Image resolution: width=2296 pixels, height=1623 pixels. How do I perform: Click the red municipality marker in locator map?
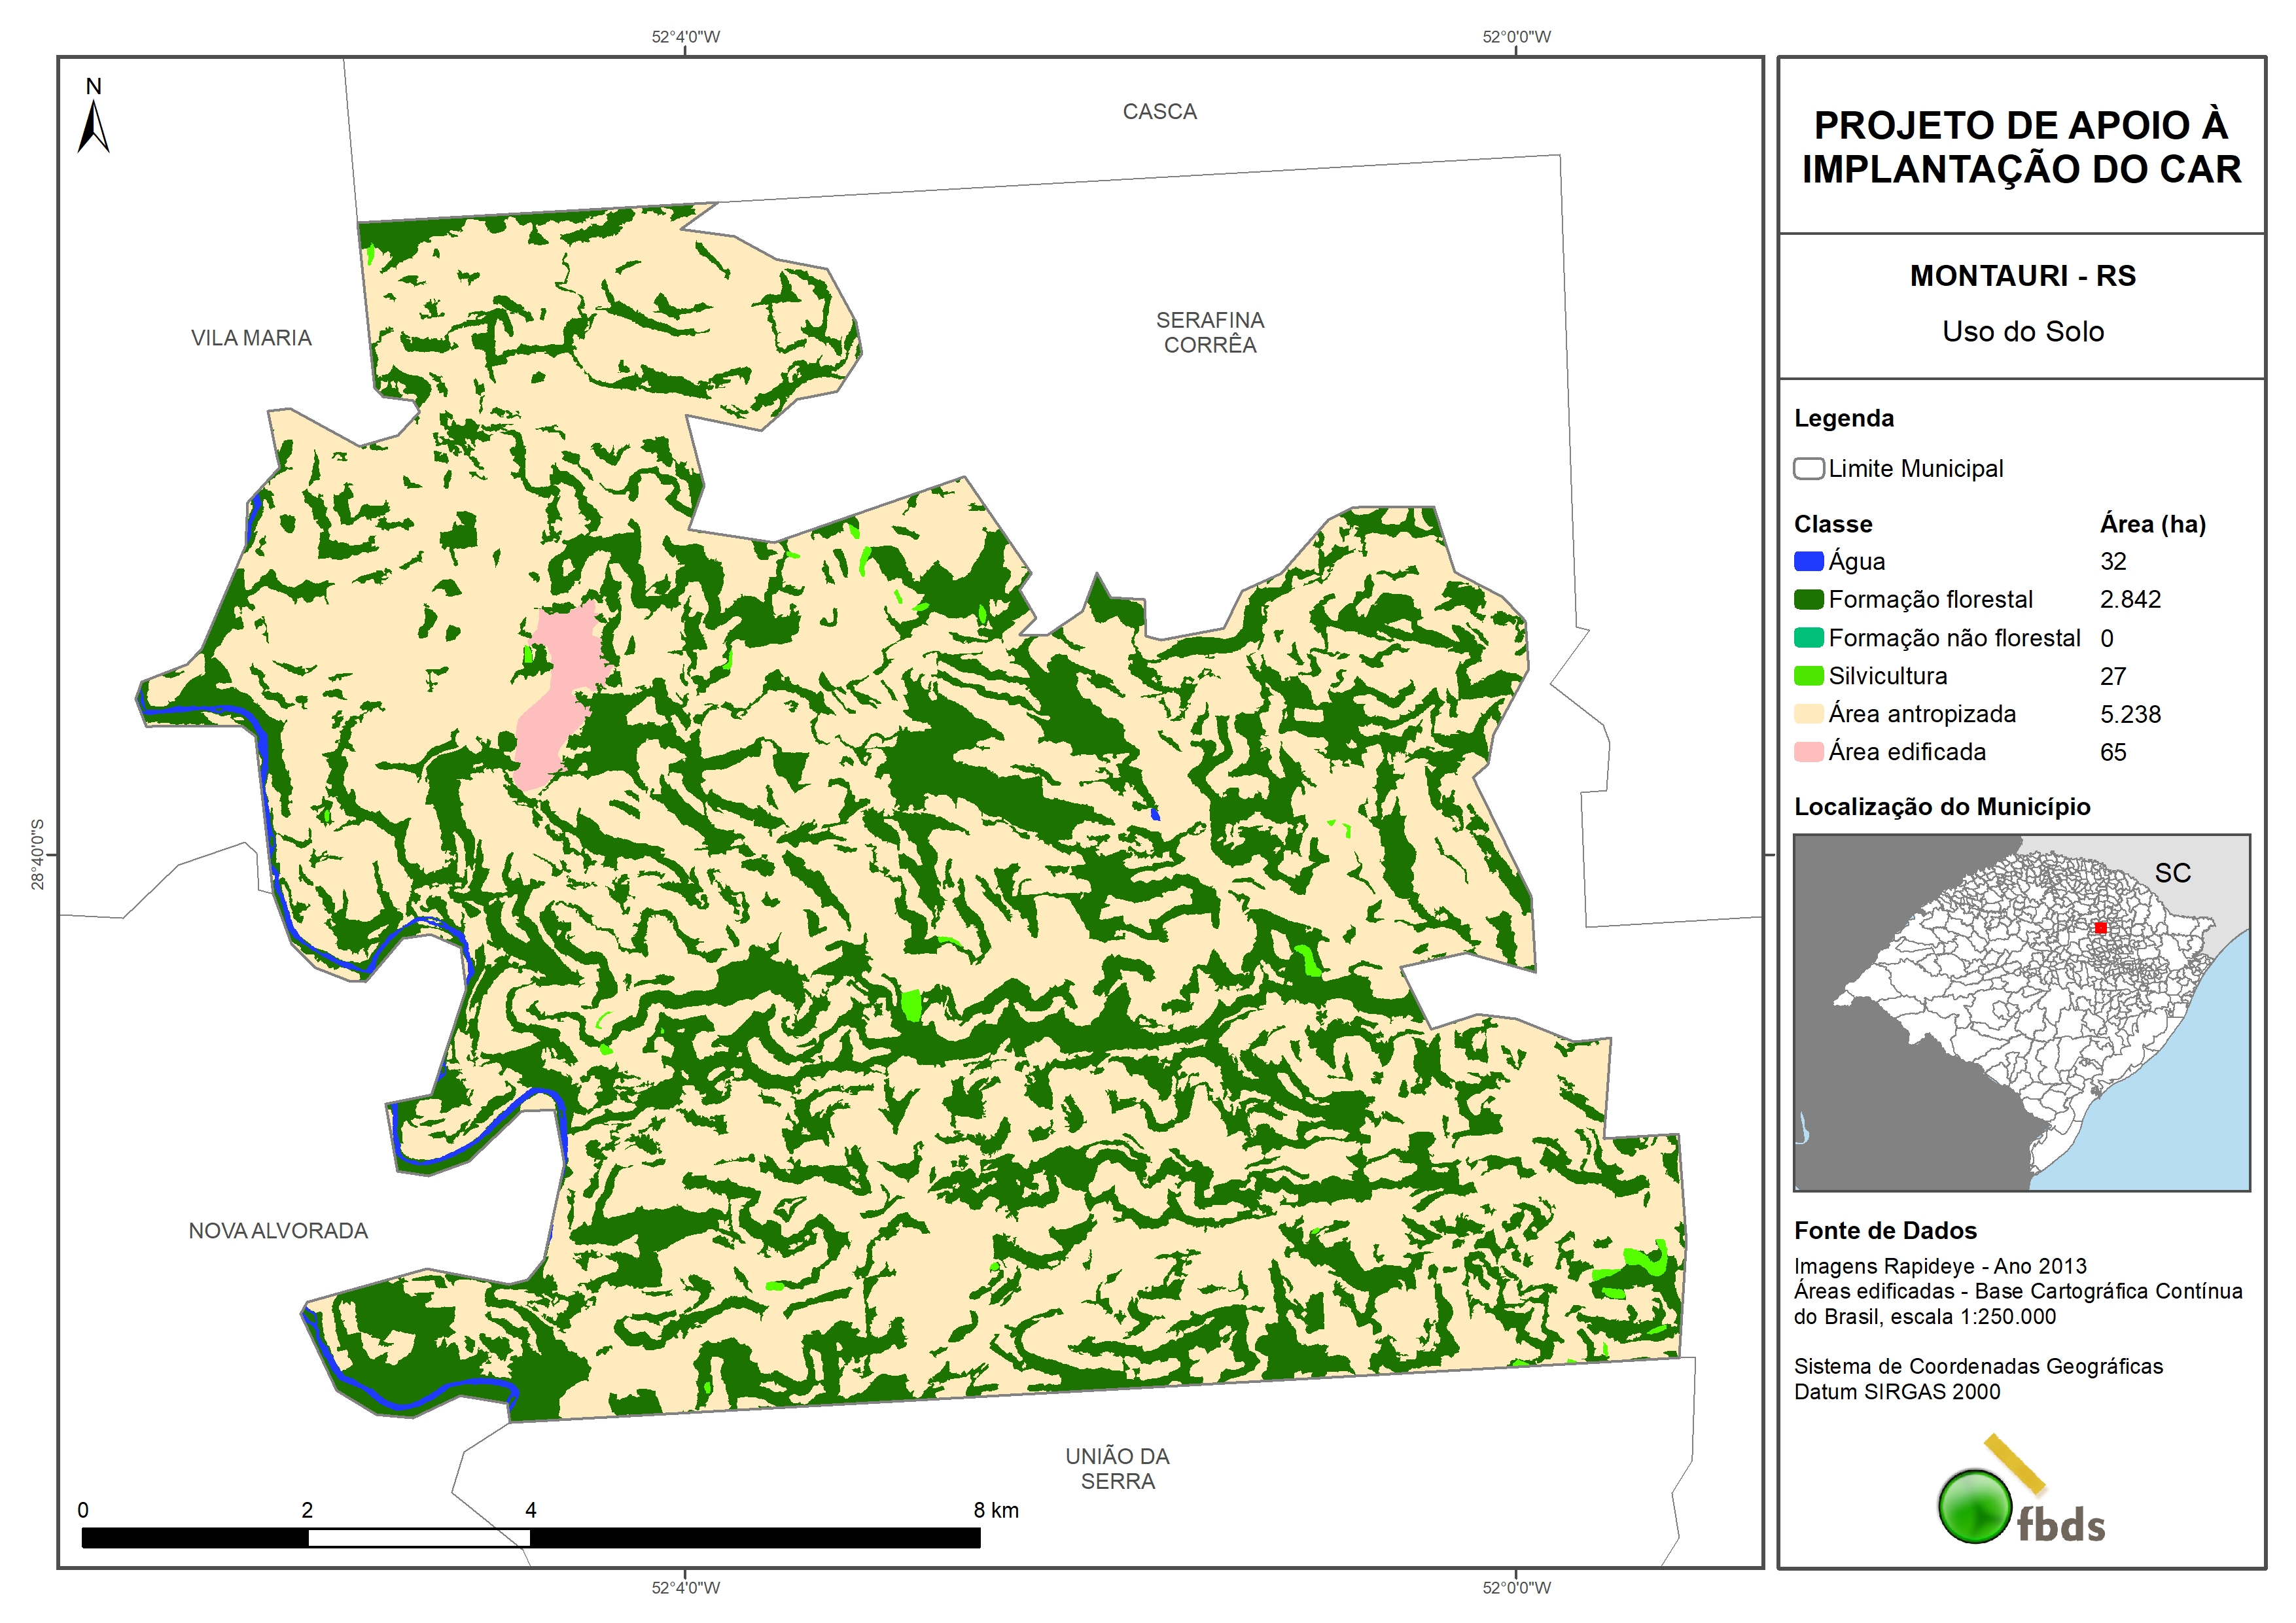[2101, 928]
